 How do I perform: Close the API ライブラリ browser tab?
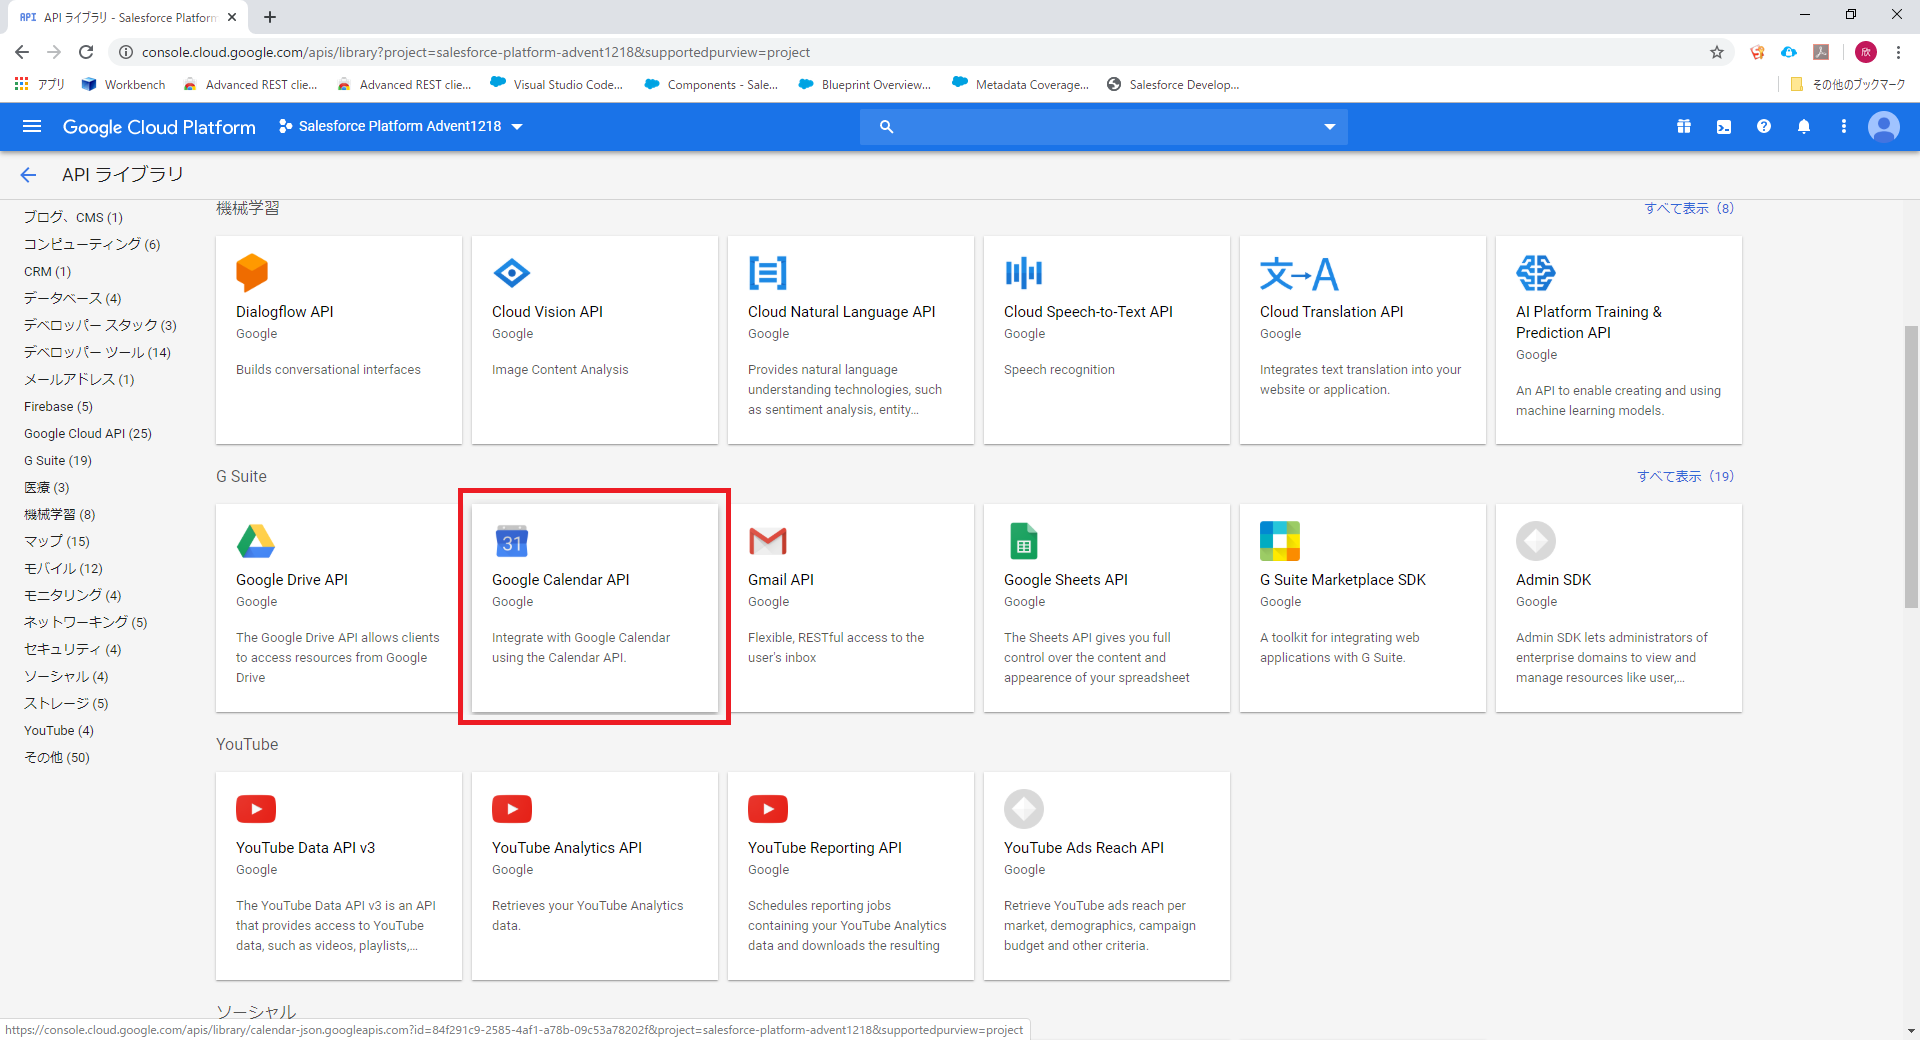point(232,17)
